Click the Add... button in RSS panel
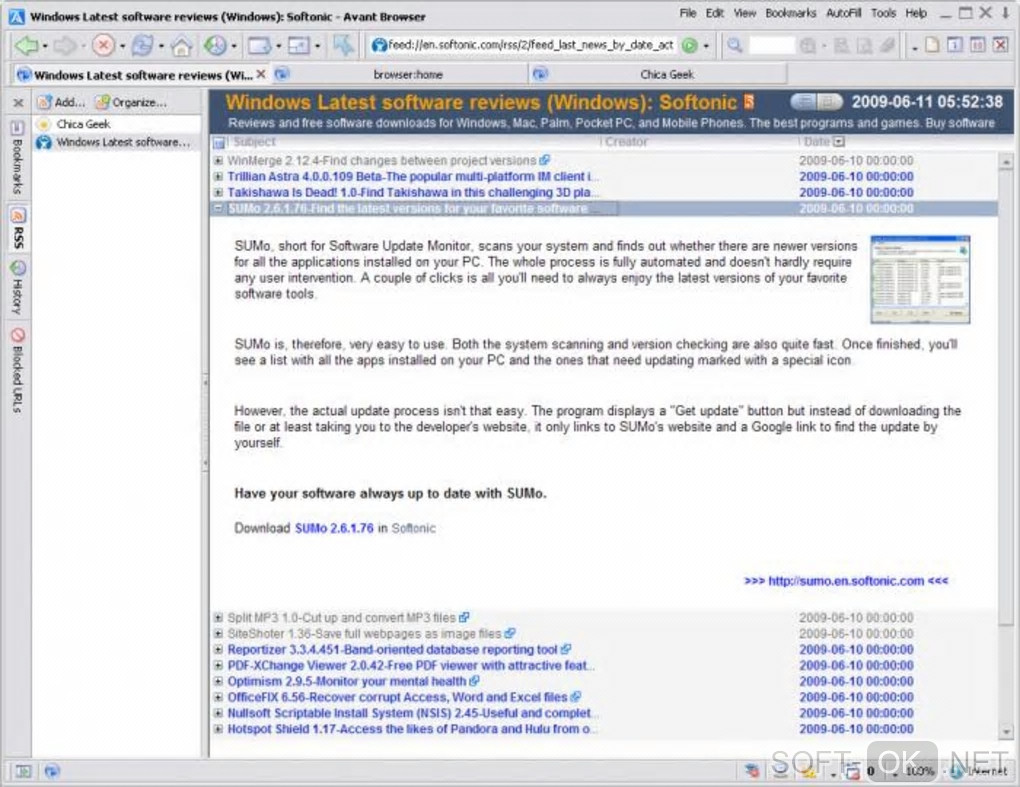This screenshot has height=787, width=1020. point(61,102)
